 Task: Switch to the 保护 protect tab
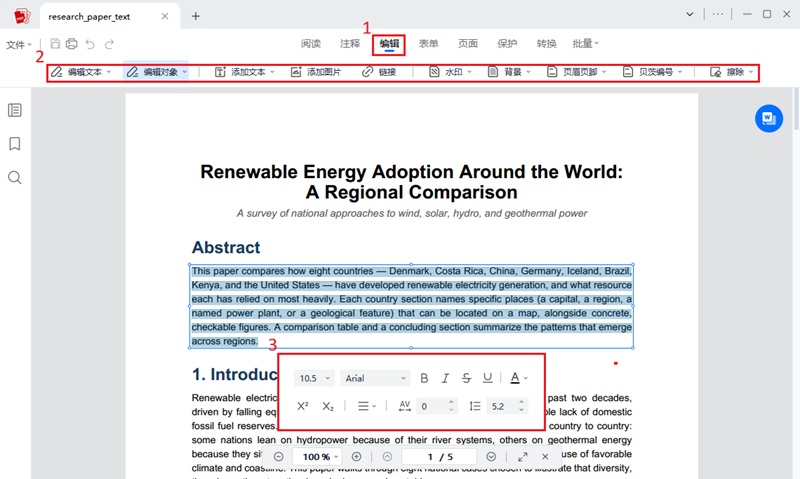point(507,43)
